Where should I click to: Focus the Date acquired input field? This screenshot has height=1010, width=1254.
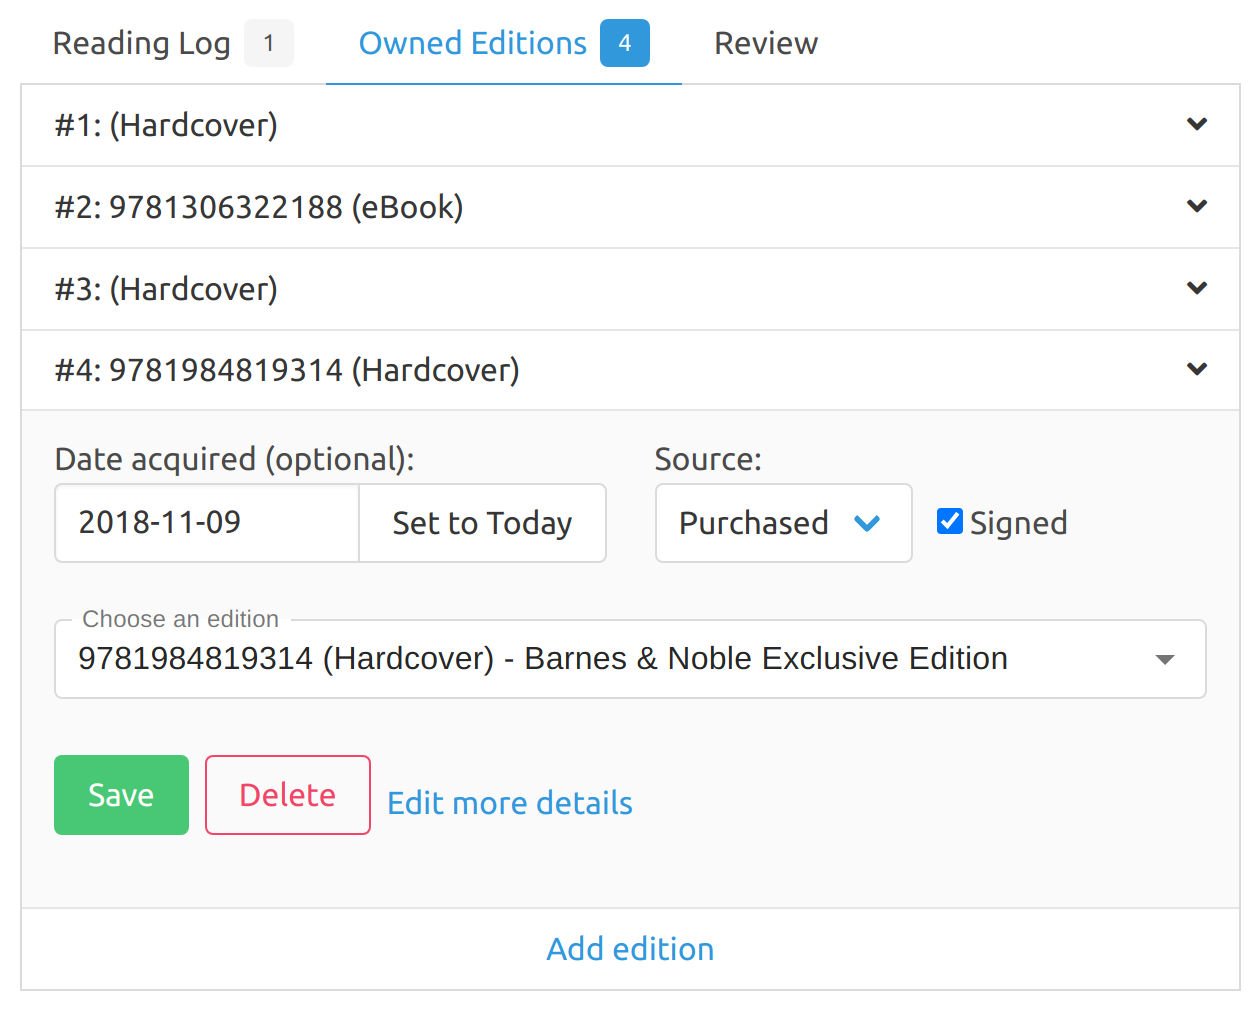(x=206, y=523)
